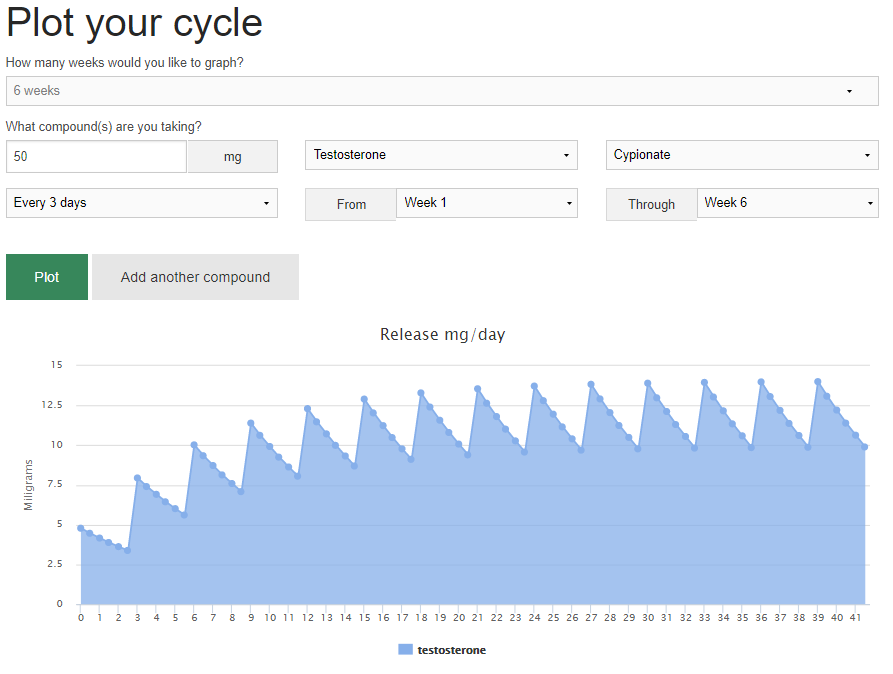Click Add another compound button

[195, 277]
